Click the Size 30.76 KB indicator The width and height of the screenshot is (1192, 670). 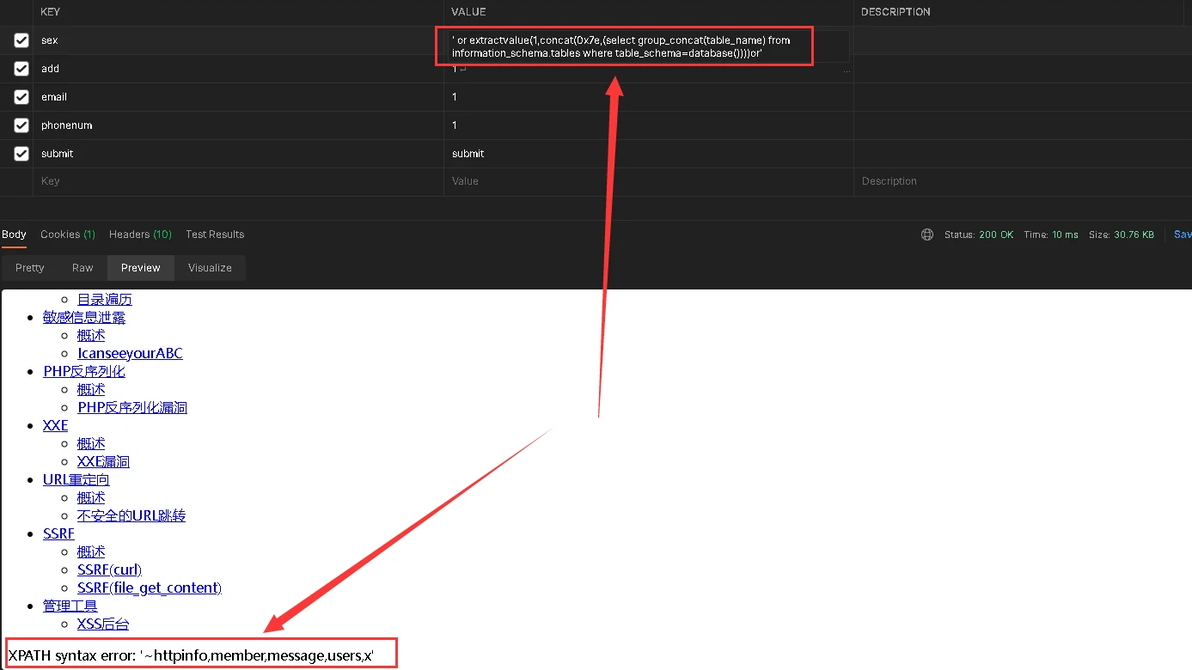(1121, 234)
